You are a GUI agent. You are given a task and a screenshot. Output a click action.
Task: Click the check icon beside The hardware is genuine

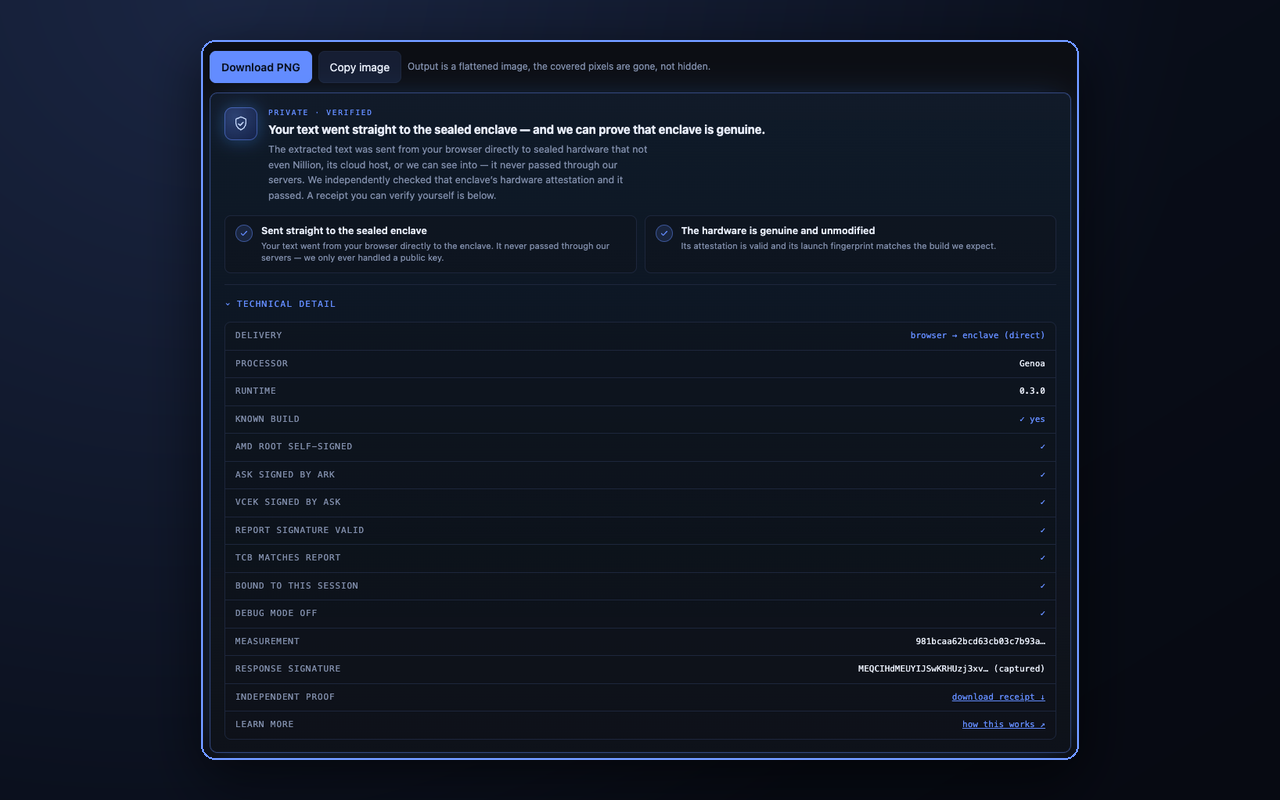point(664,233)
